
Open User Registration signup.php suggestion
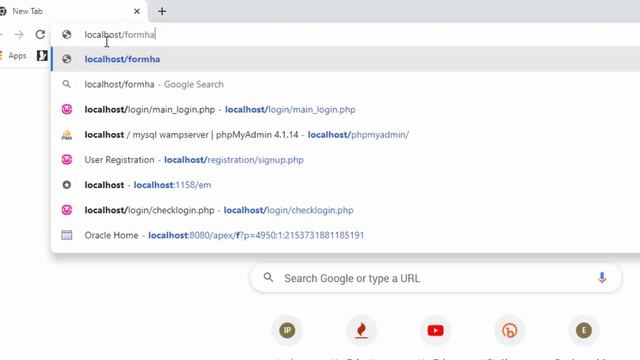pos(346,160)
